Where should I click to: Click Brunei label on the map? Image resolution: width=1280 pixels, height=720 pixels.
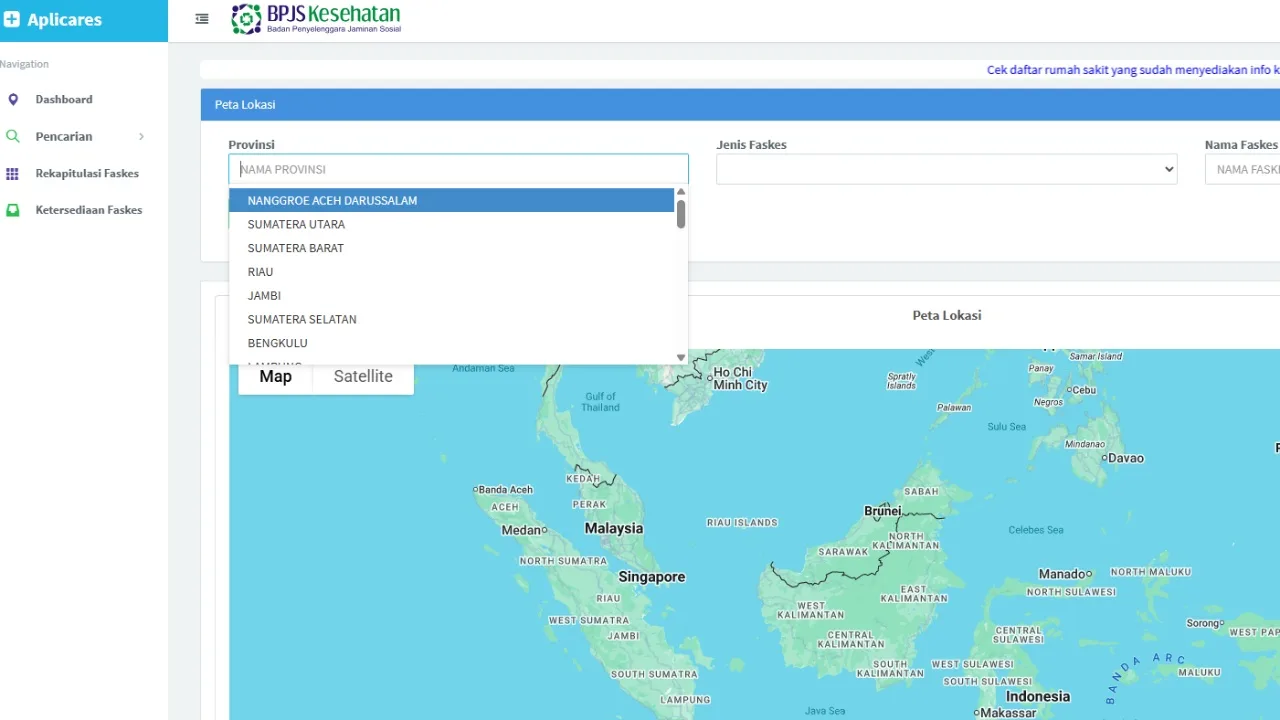(883, 510)
